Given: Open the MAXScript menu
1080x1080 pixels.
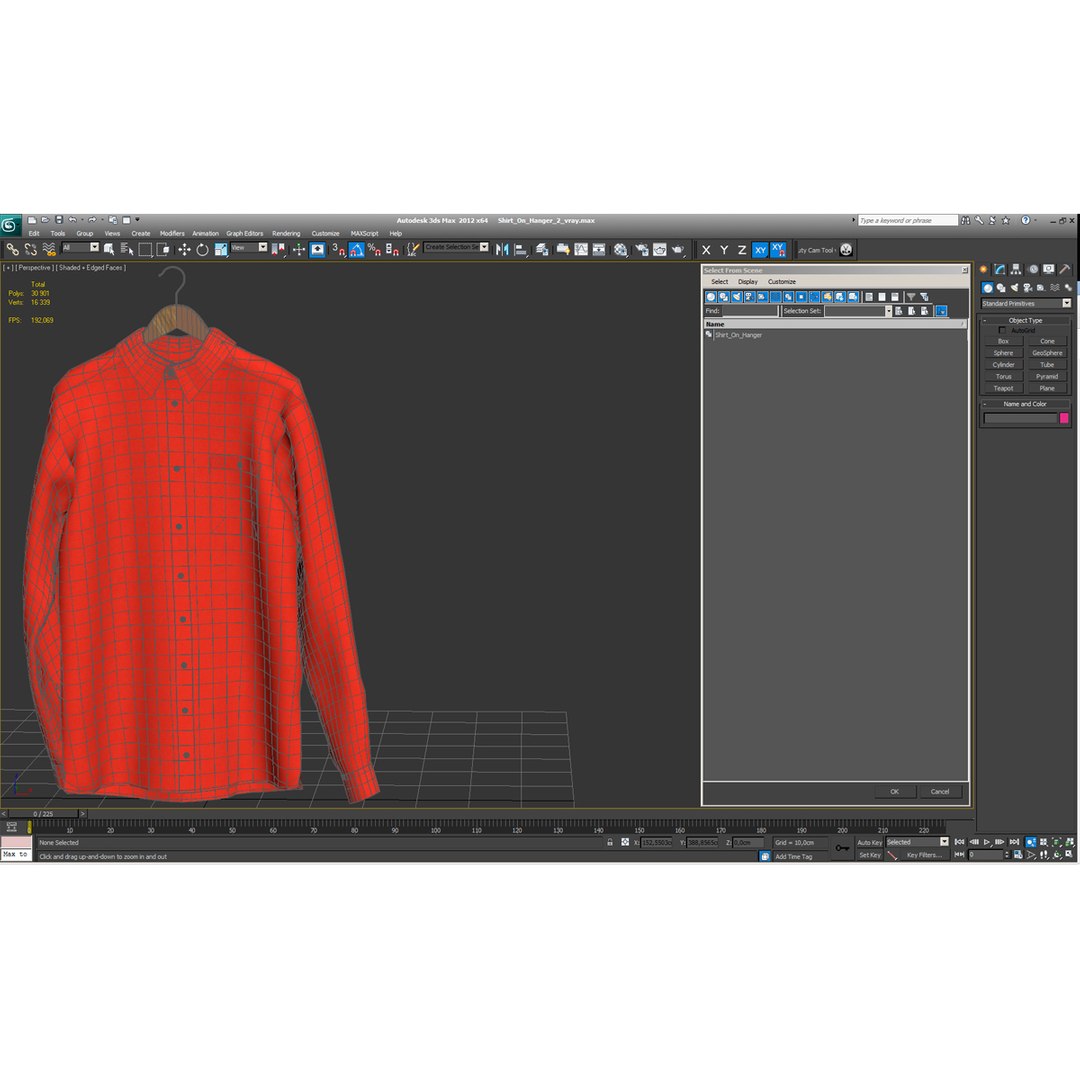Looking at the screenshot, I should 364,233.
